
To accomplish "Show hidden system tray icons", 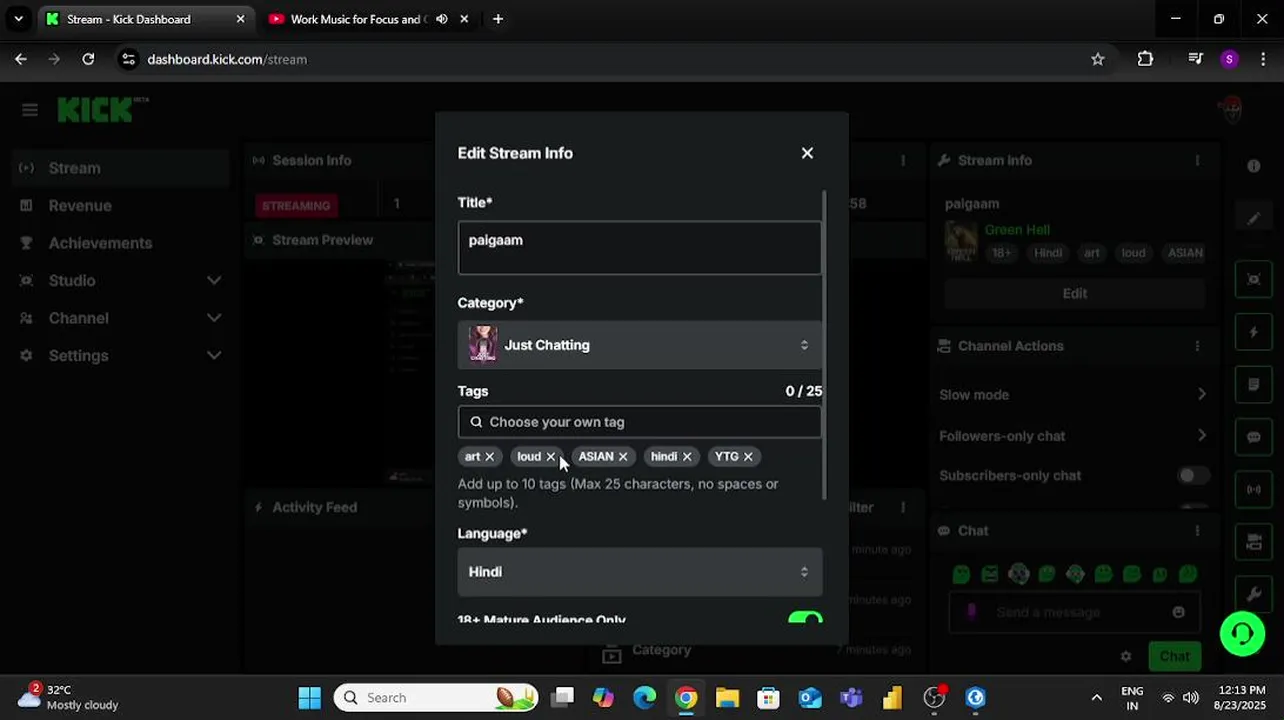I will [x=1097, y=698].
